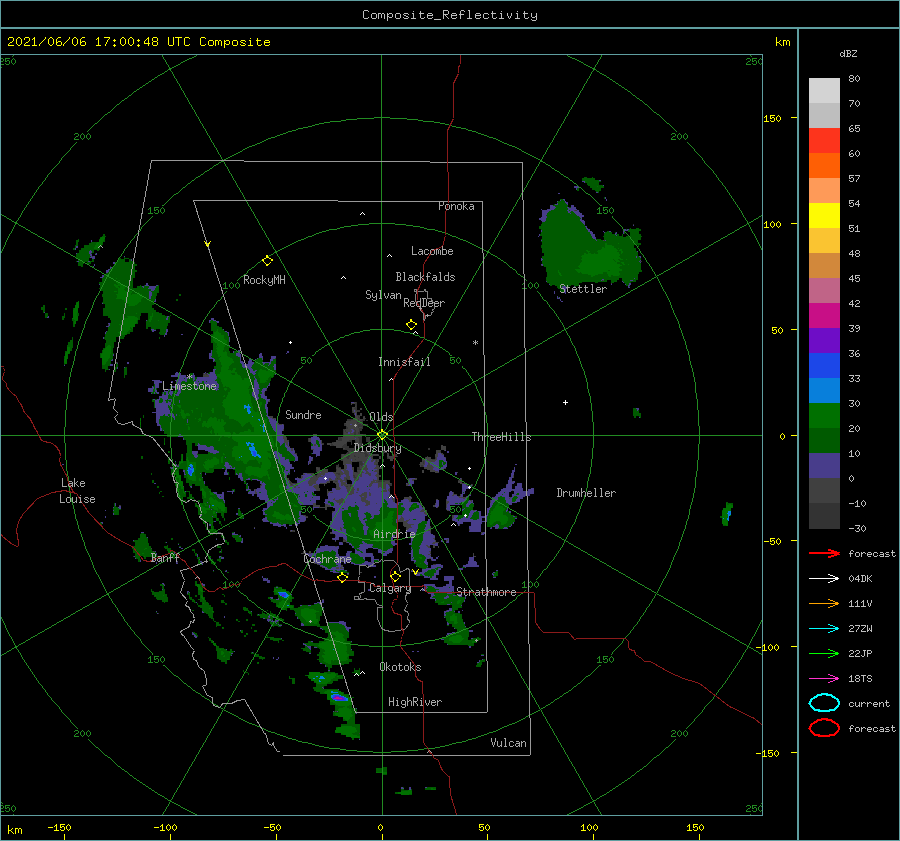Click the orange 60-57 dBZ color swatch
The width and height of the screenshot is (900, 841).
click(x=824, y=166)
